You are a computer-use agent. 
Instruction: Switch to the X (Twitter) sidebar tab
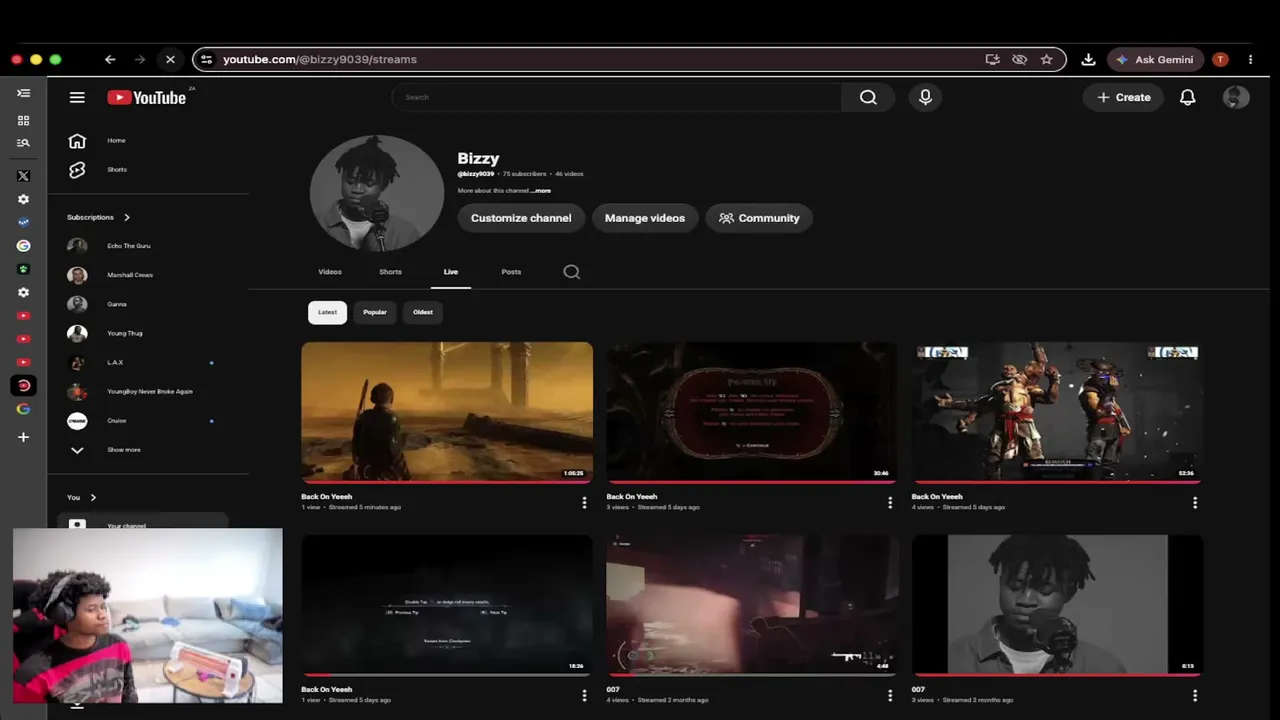[24, 176]
